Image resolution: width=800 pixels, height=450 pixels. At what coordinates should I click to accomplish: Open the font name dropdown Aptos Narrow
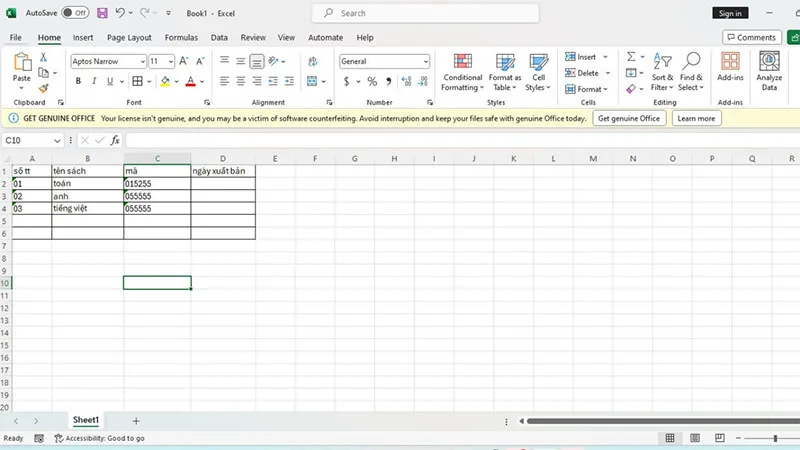[x=143, y=61]
